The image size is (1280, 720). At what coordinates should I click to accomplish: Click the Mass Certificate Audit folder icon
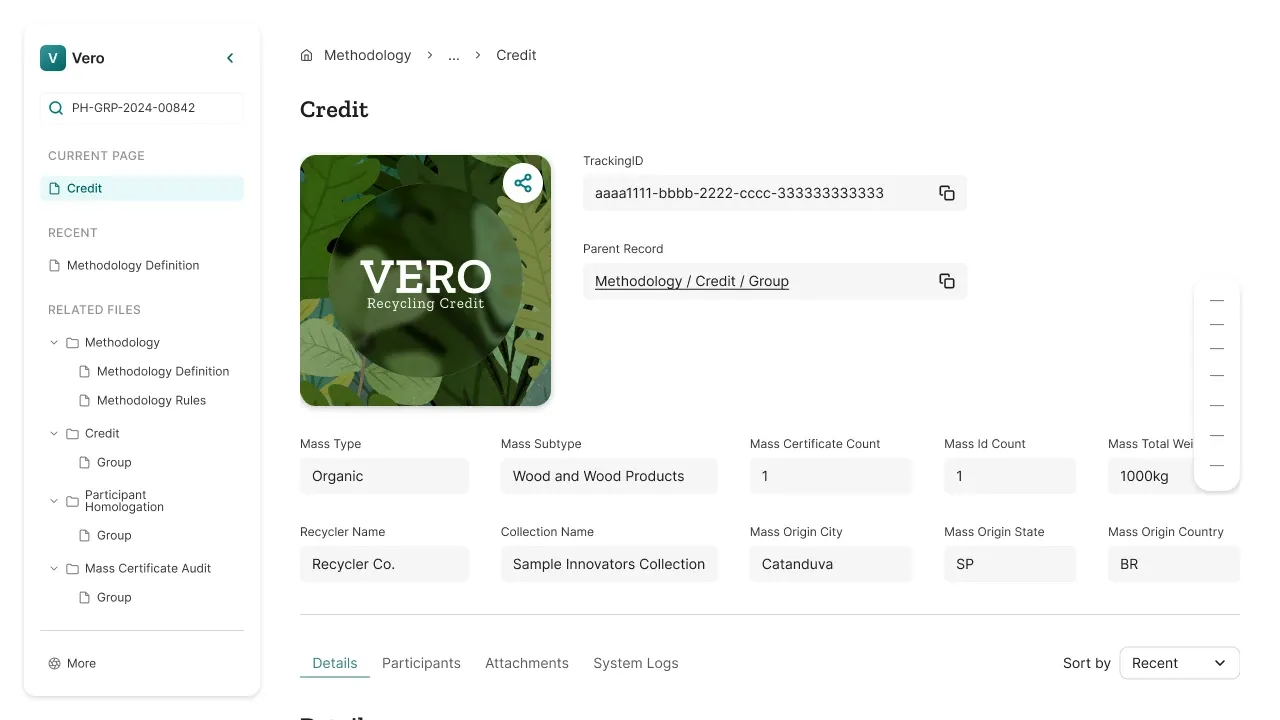(72, 568)
